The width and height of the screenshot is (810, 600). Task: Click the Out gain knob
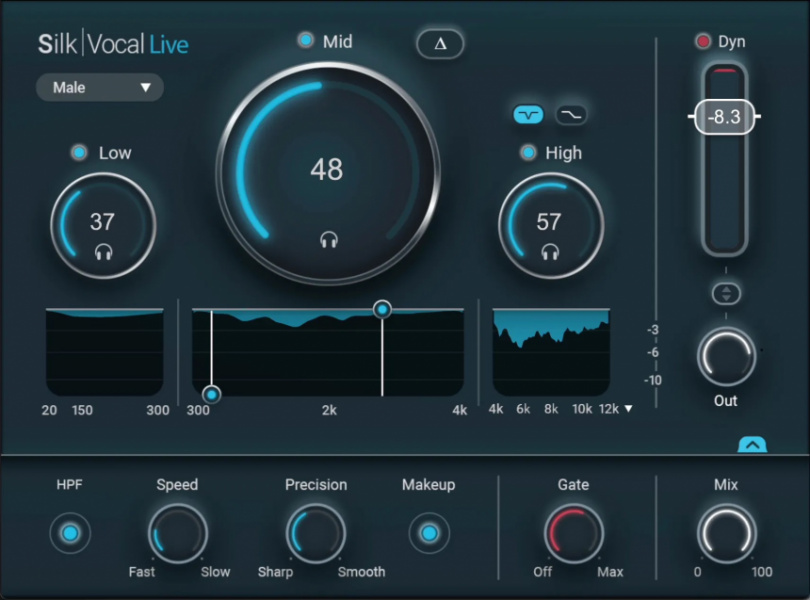click(725, 356)
